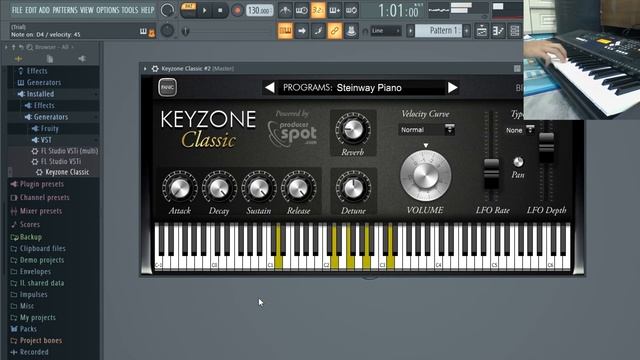Click the keyboard icon in hint bar
Screen dimensions: 640x360
tap(143, 31)
